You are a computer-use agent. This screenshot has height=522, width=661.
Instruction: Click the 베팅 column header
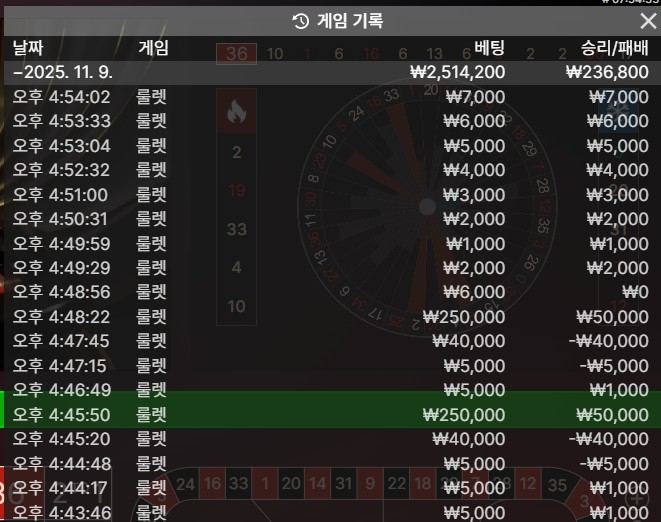[490, 48]
